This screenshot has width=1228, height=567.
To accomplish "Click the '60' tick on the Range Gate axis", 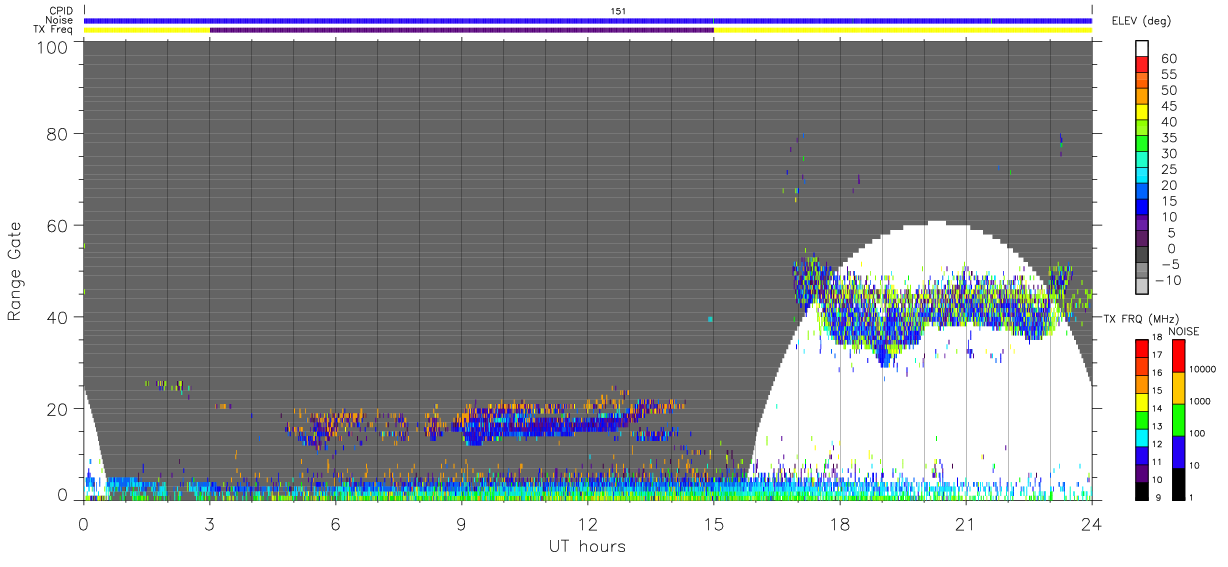I will [57, 225].
